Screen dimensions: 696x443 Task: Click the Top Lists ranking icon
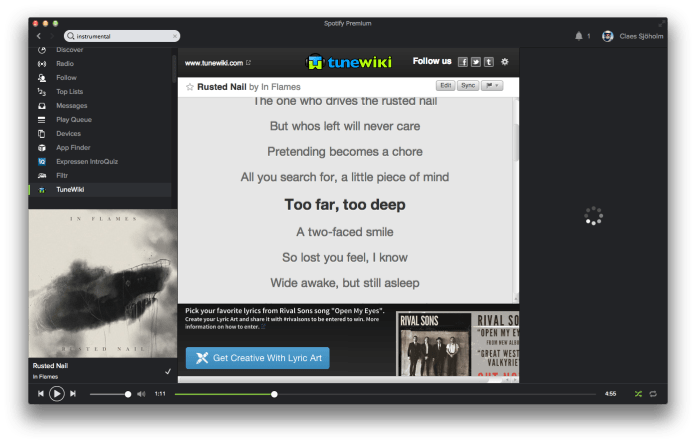click(x=42, y=91)
